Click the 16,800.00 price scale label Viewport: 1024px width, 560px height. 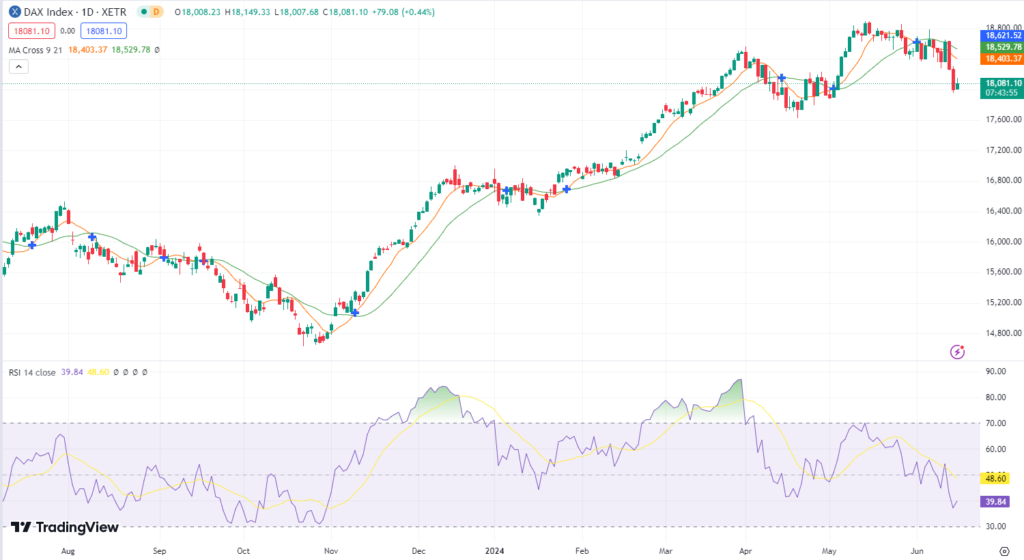1003,180
